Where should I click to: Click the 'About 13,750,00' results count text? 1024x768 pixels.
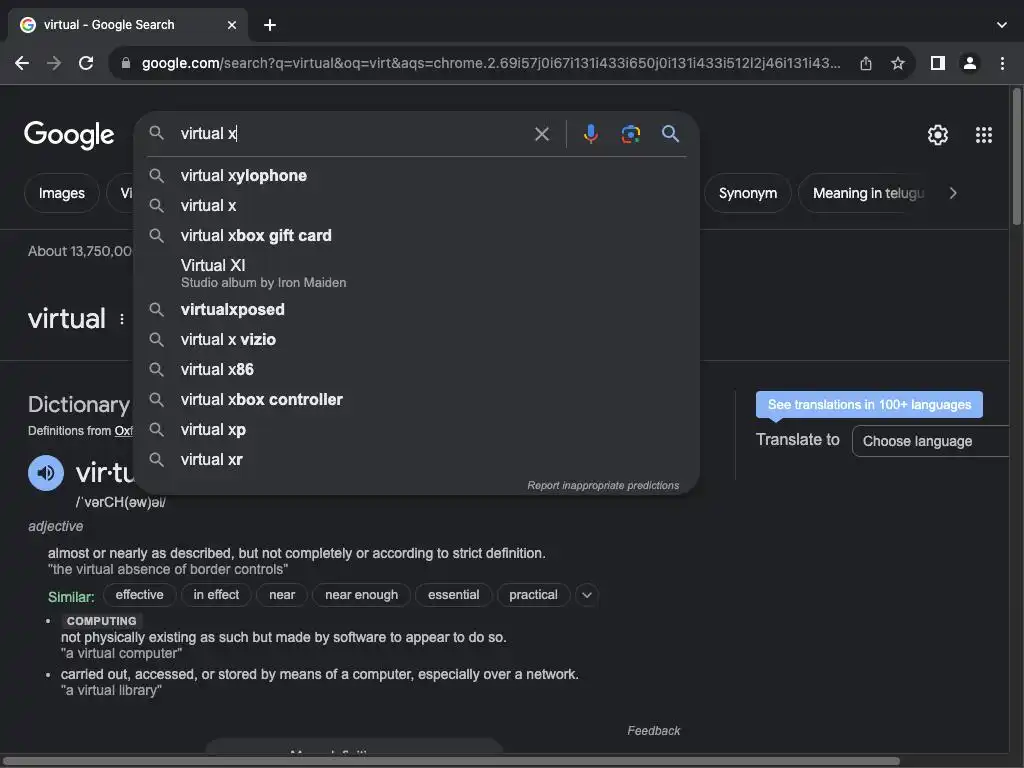(80, 251)
